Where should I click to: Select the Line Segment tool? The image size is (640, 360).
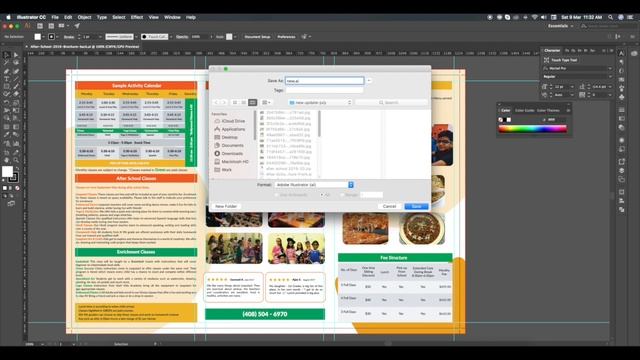pyautogui.click(x=16, y=79)
